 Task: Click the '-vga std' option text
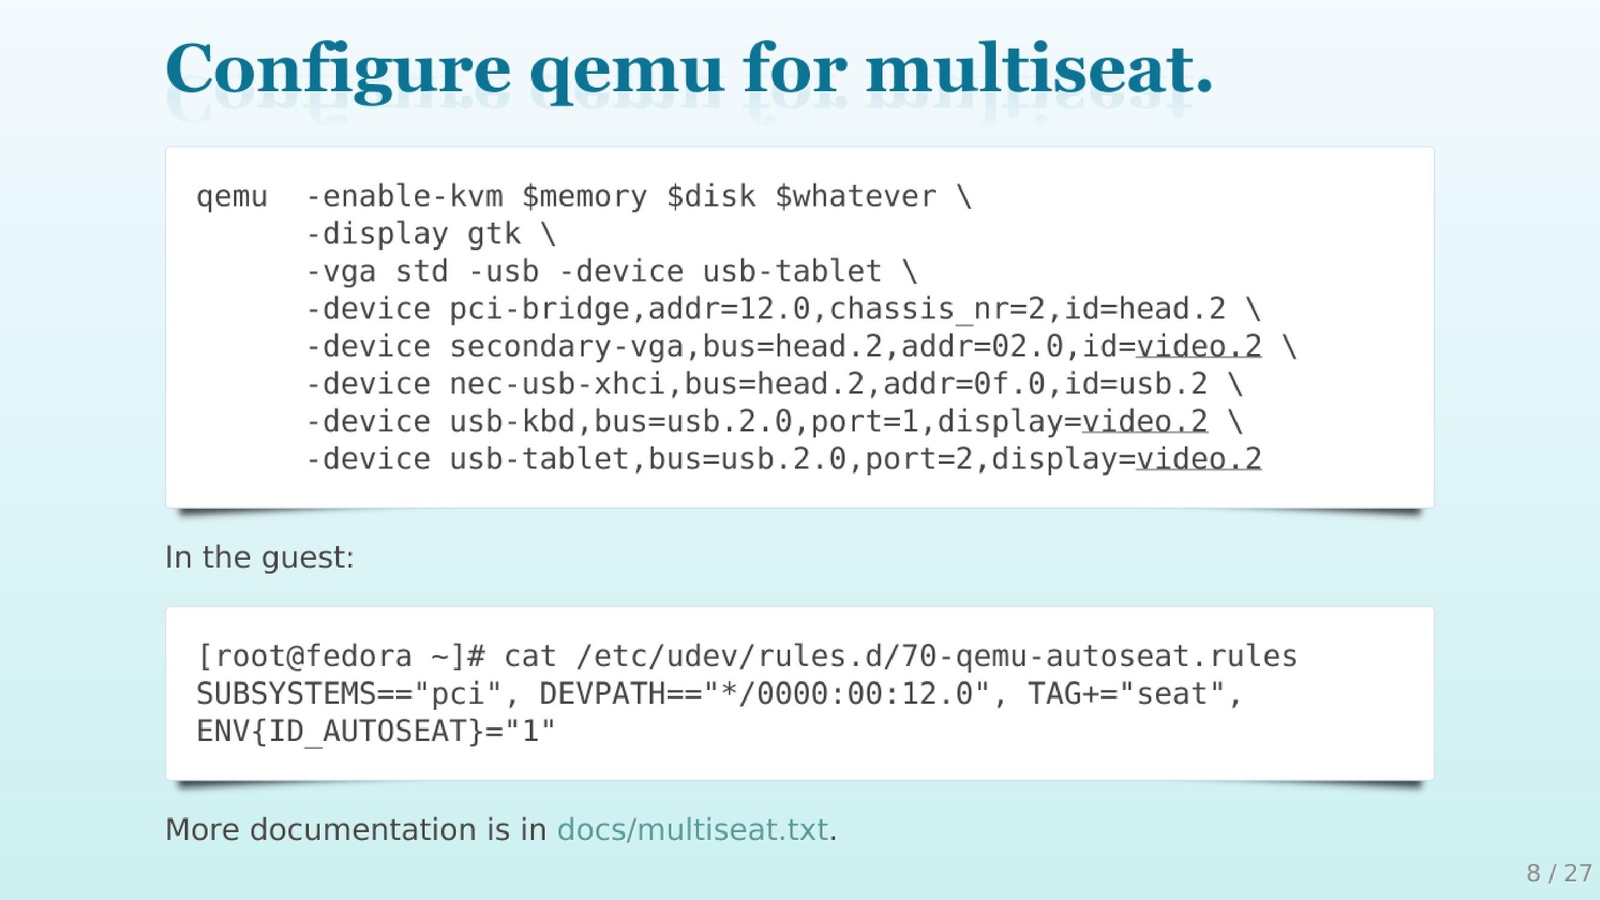pos(377,272)
